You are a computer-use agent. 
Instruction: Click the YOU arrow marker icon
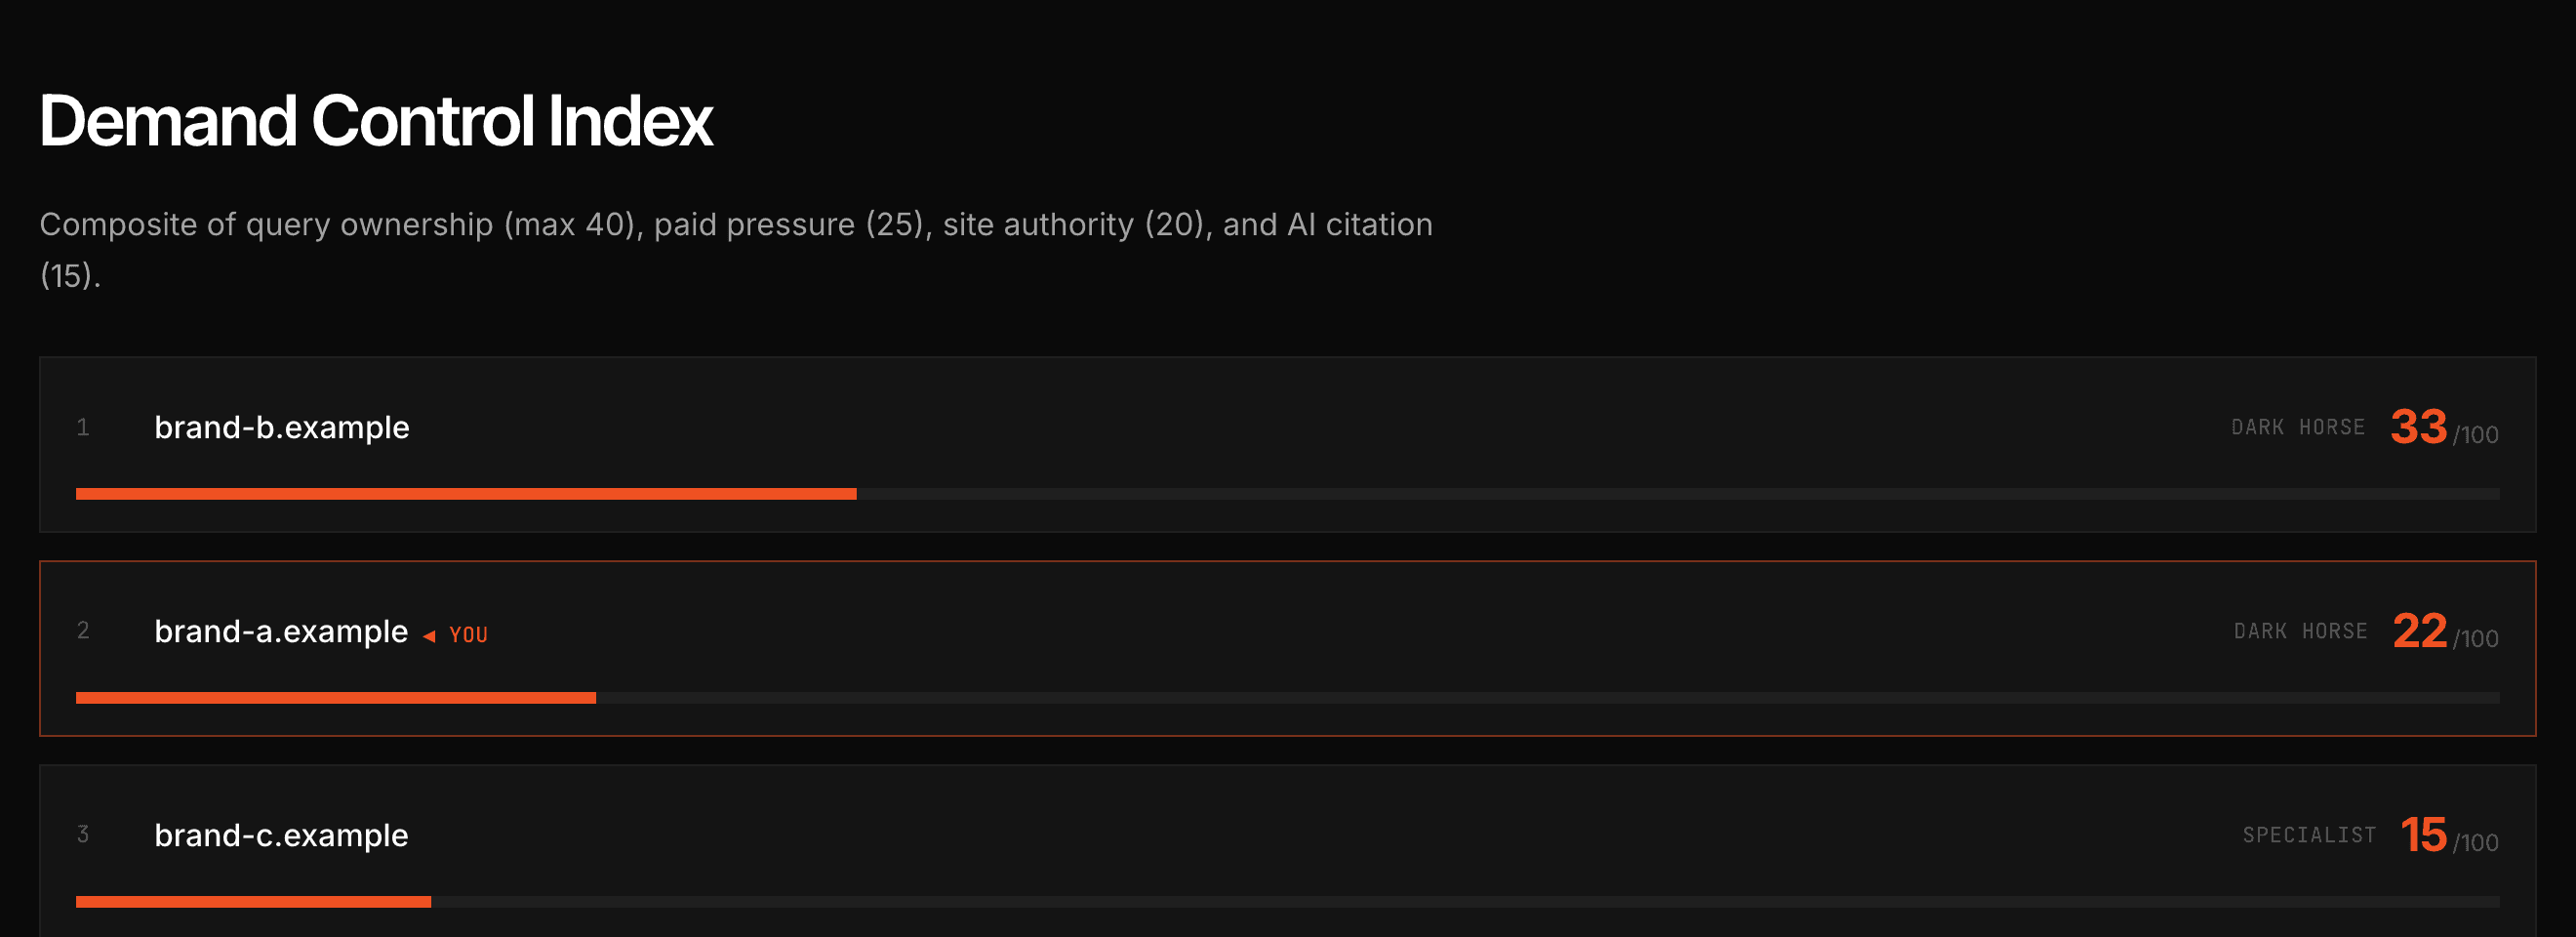429,636
